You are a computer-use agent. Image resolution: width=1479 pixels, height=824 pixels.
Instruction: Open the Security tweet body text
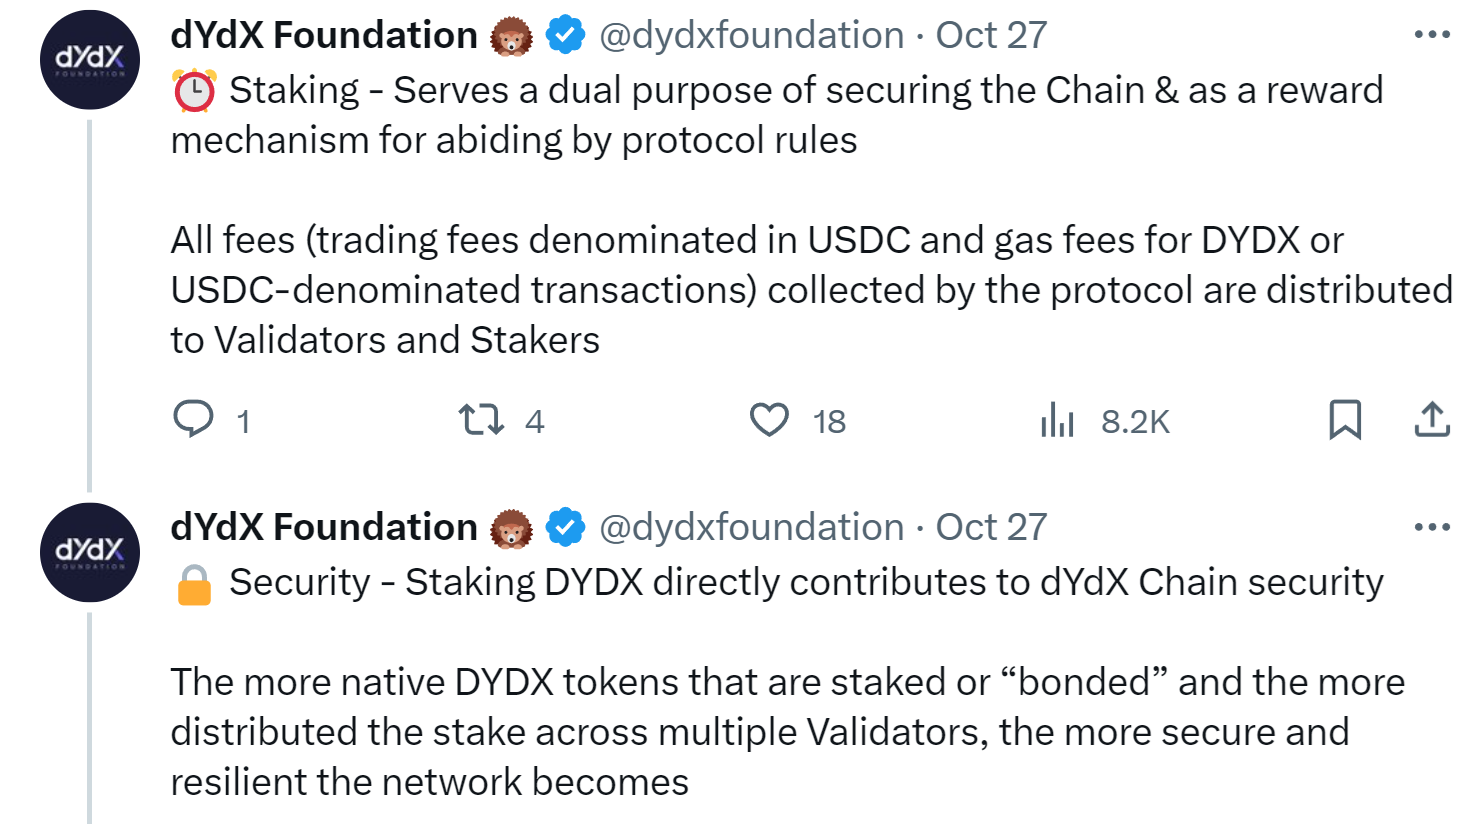pos(787,682)
